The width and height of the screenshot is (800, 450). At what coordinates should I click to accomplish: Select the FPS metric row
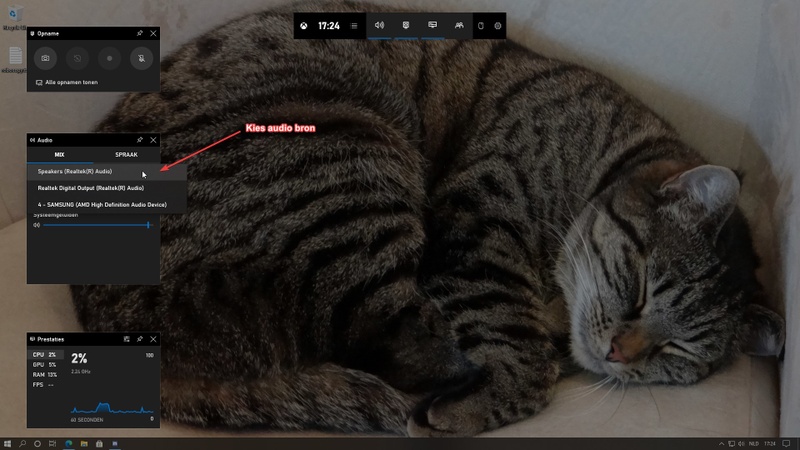(45, 385)
